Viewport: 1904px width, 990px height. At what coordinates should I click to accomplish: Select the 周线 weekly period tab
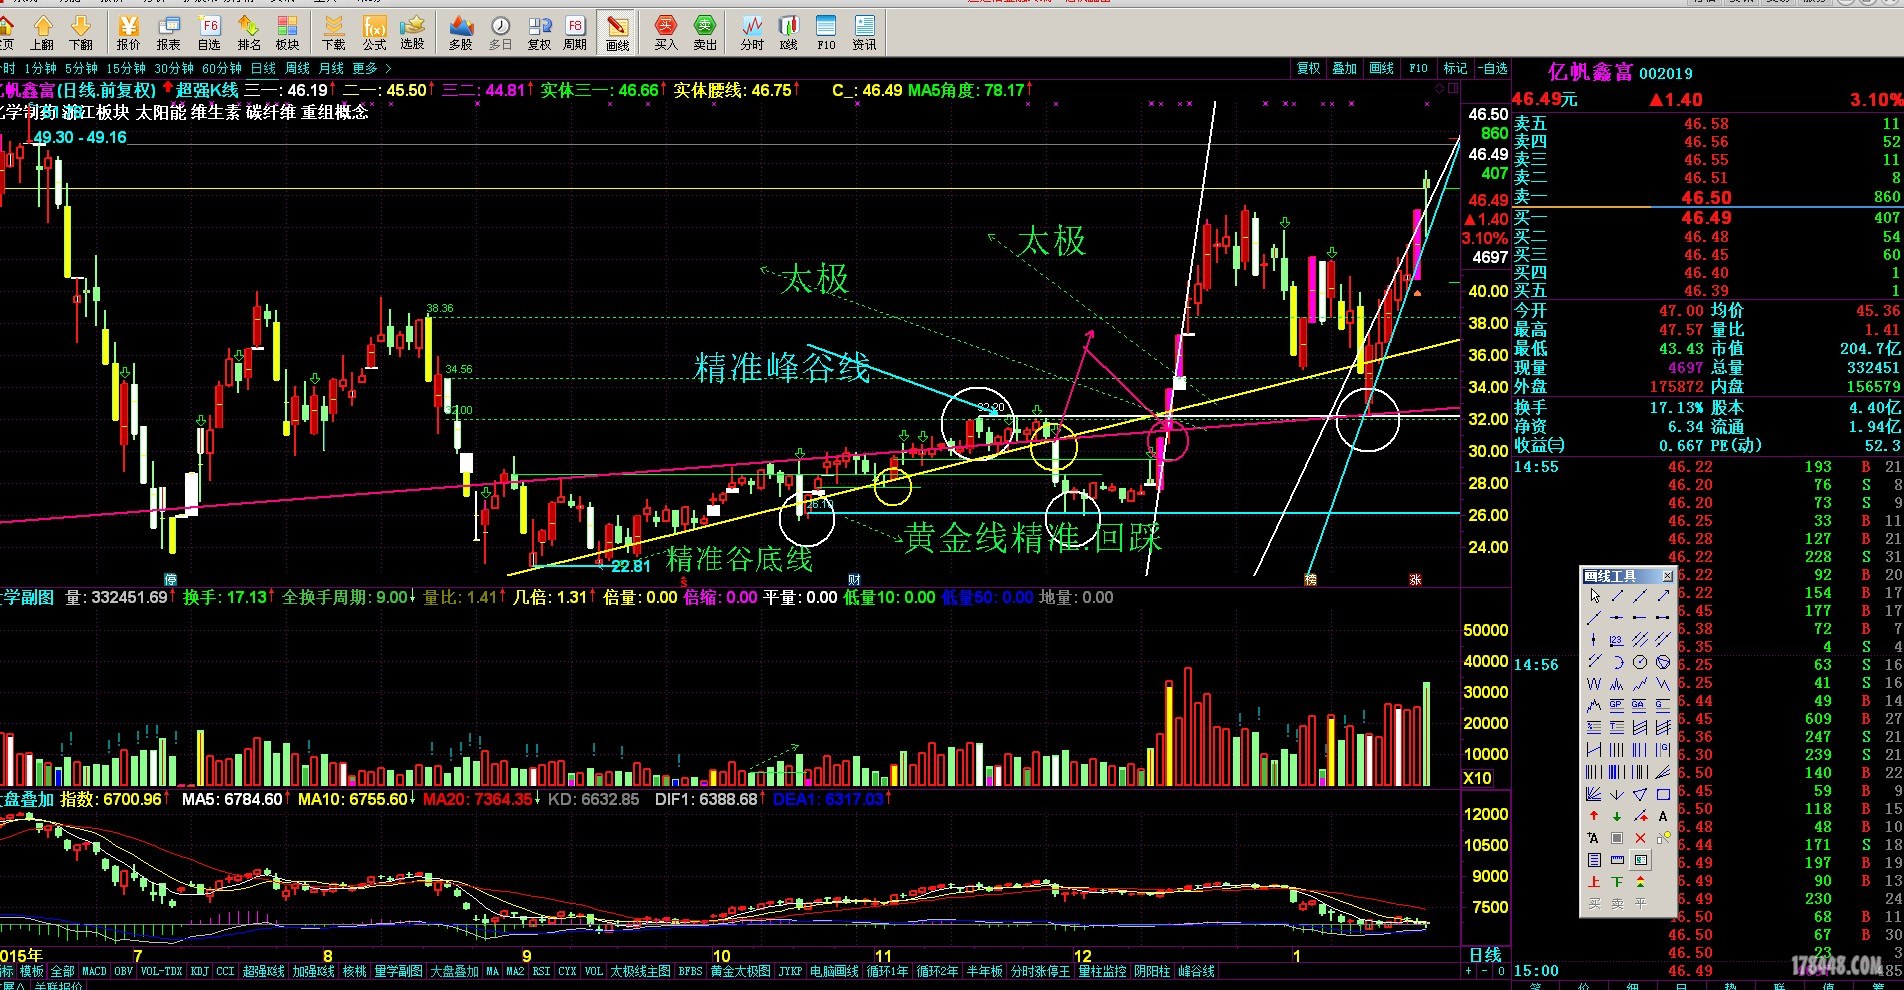pos(298,69)
